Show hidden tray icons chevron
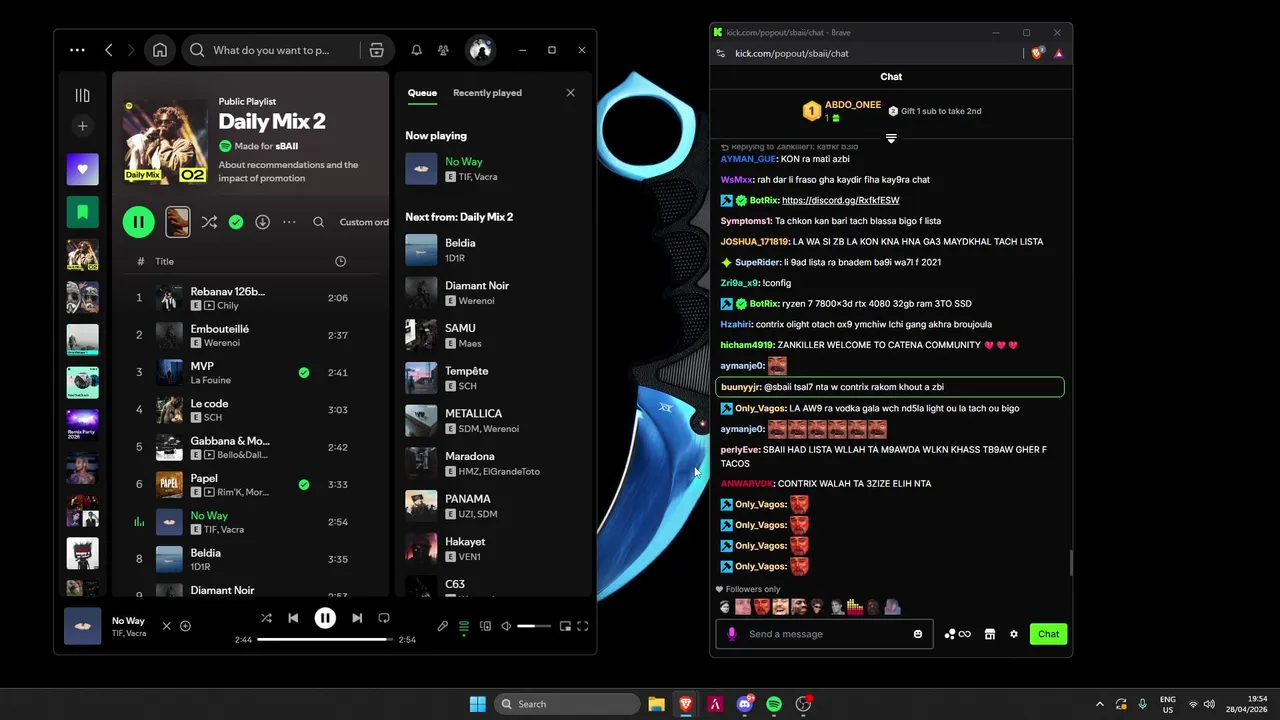1280x720 pixels. (1100, 704)
